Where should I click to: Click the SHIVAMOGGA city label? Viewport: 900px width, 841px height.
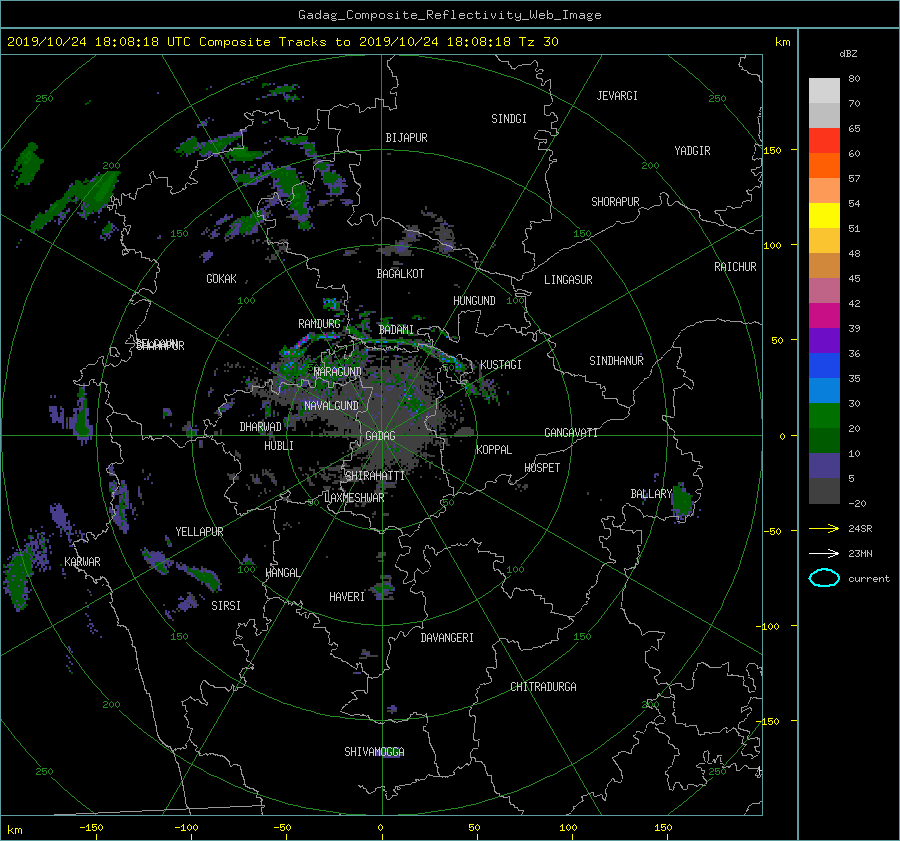(374, 751)
